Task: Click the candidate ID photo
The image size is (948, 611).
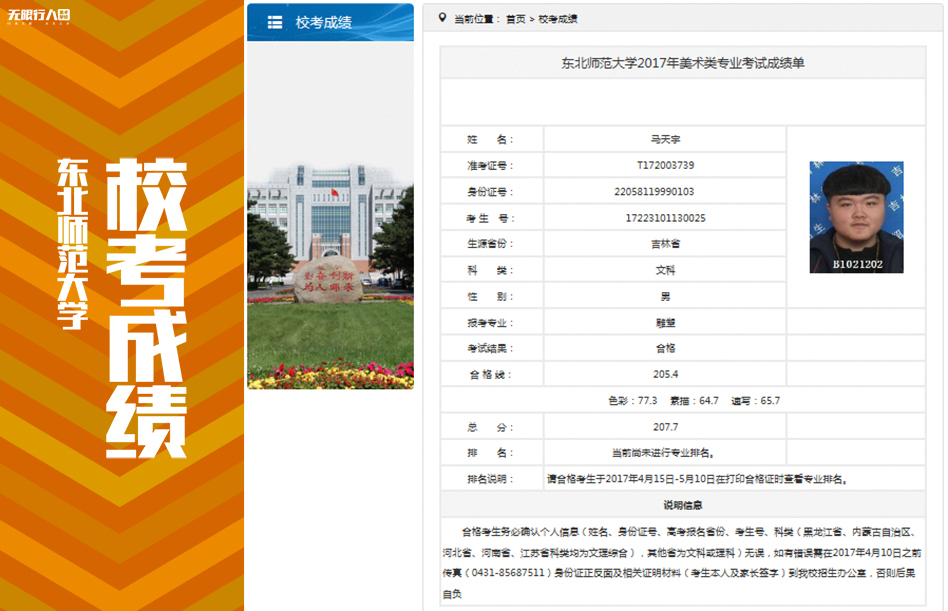Action: [856, 217]
